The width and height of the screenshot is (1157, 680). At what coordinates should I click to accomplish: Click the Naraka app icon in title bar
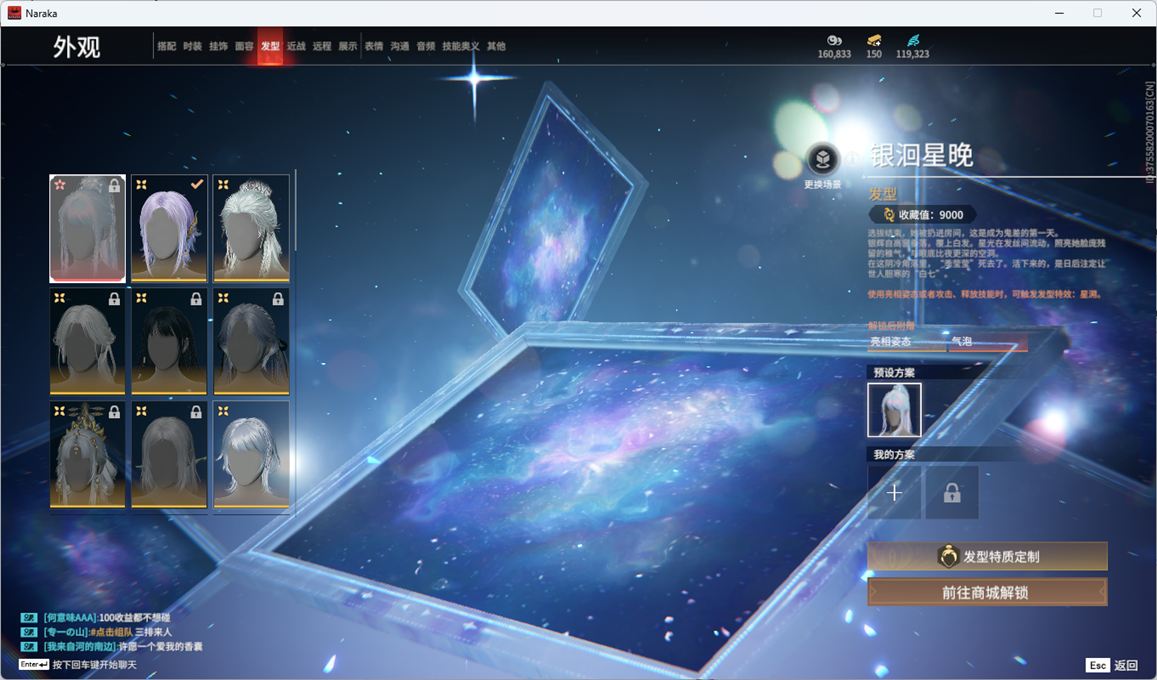coord(13,13)
